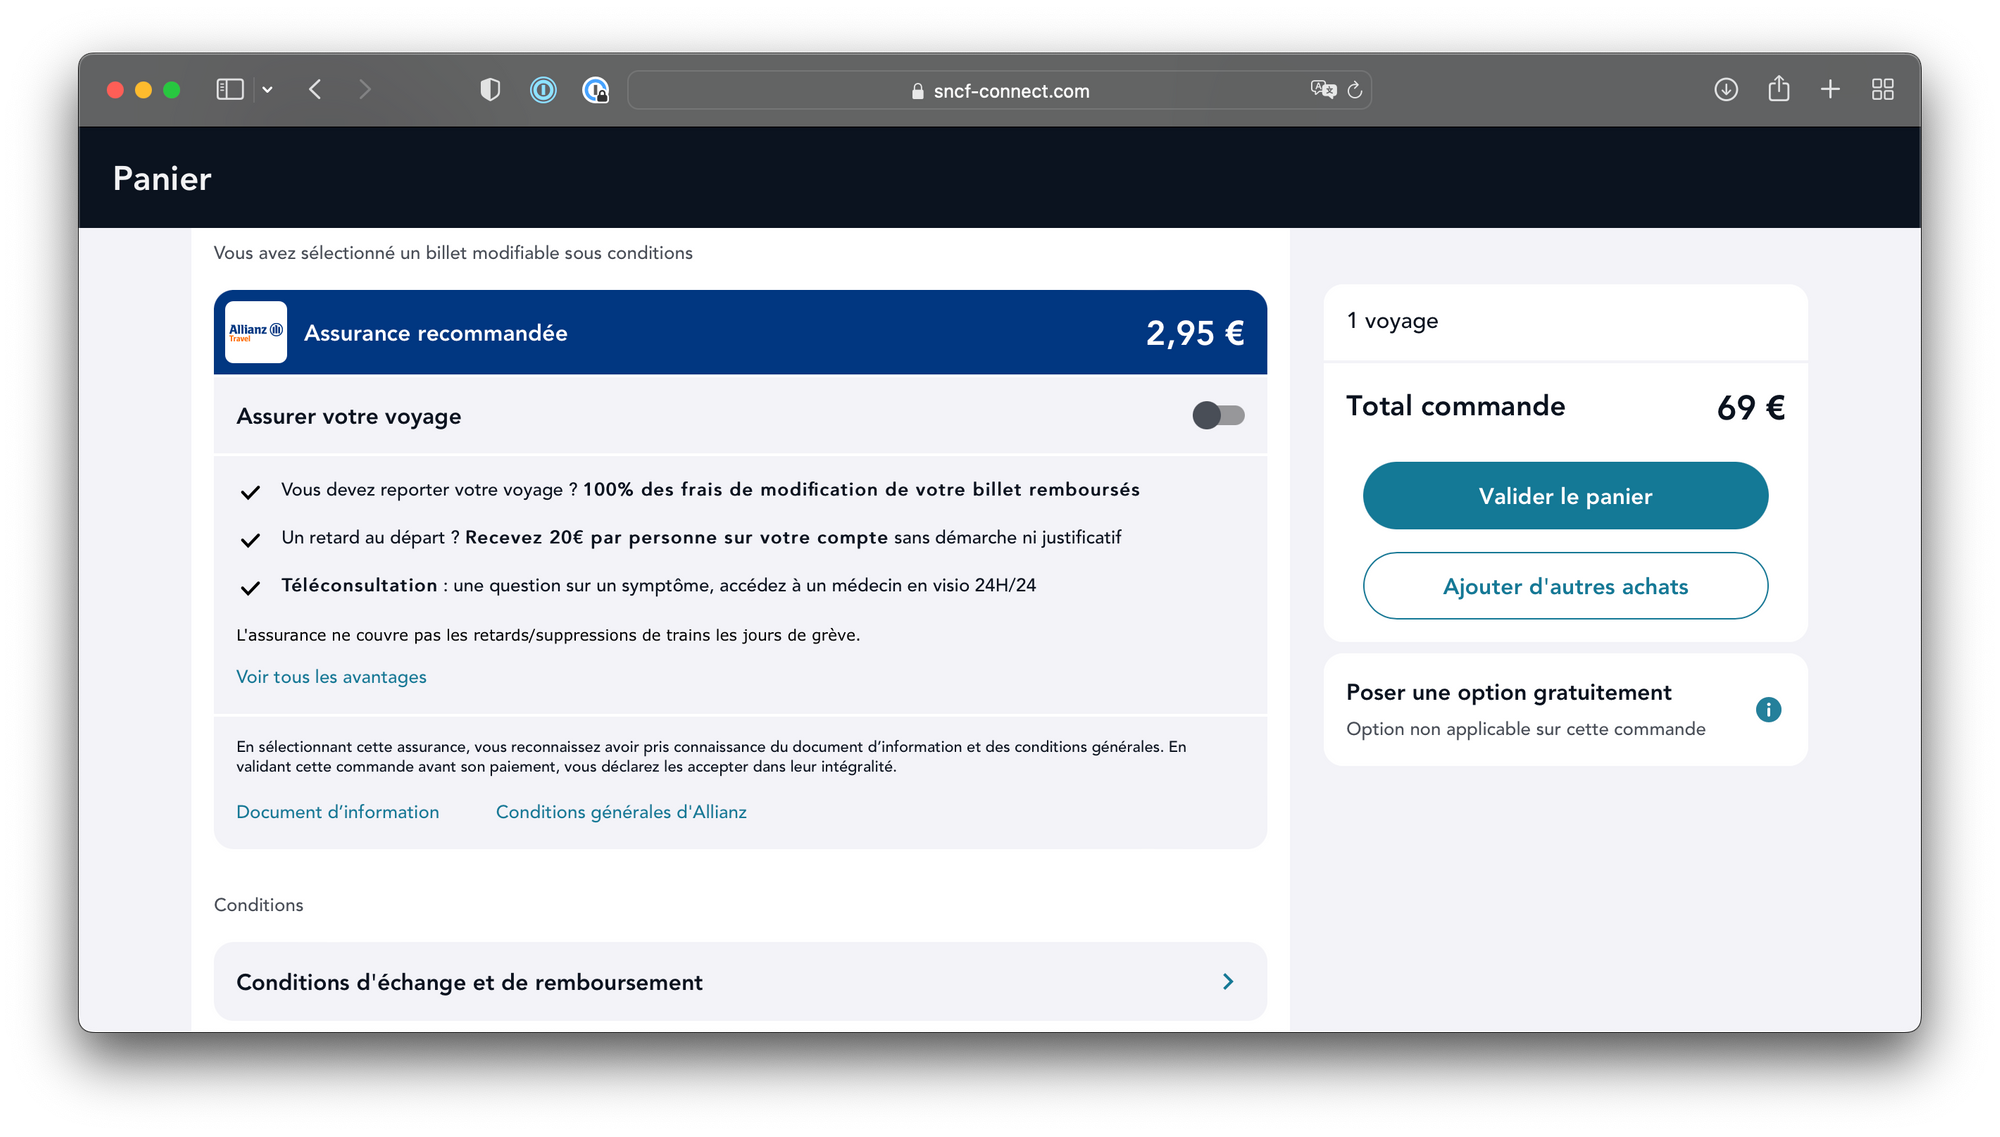
Task: Toggle the sidebar in Safari
Action: [230, 89]
